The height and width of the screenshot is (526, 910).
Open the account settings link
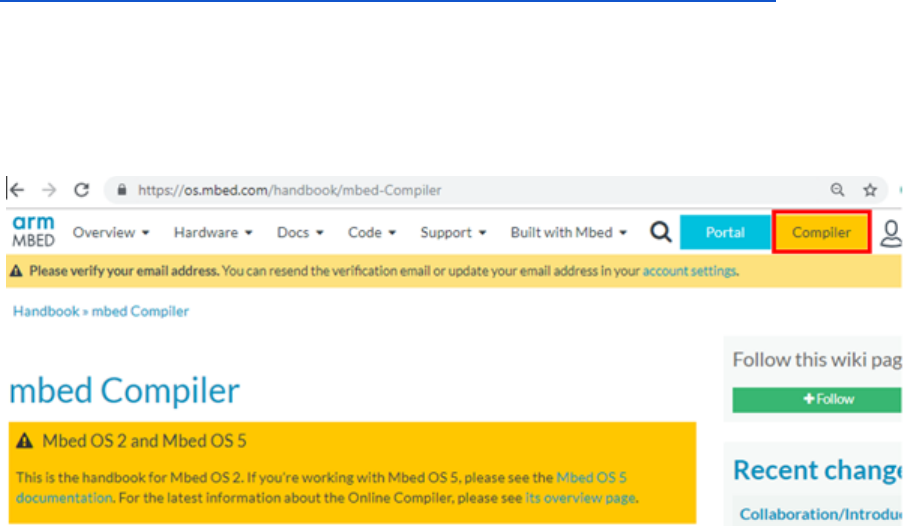coord(689,271)
